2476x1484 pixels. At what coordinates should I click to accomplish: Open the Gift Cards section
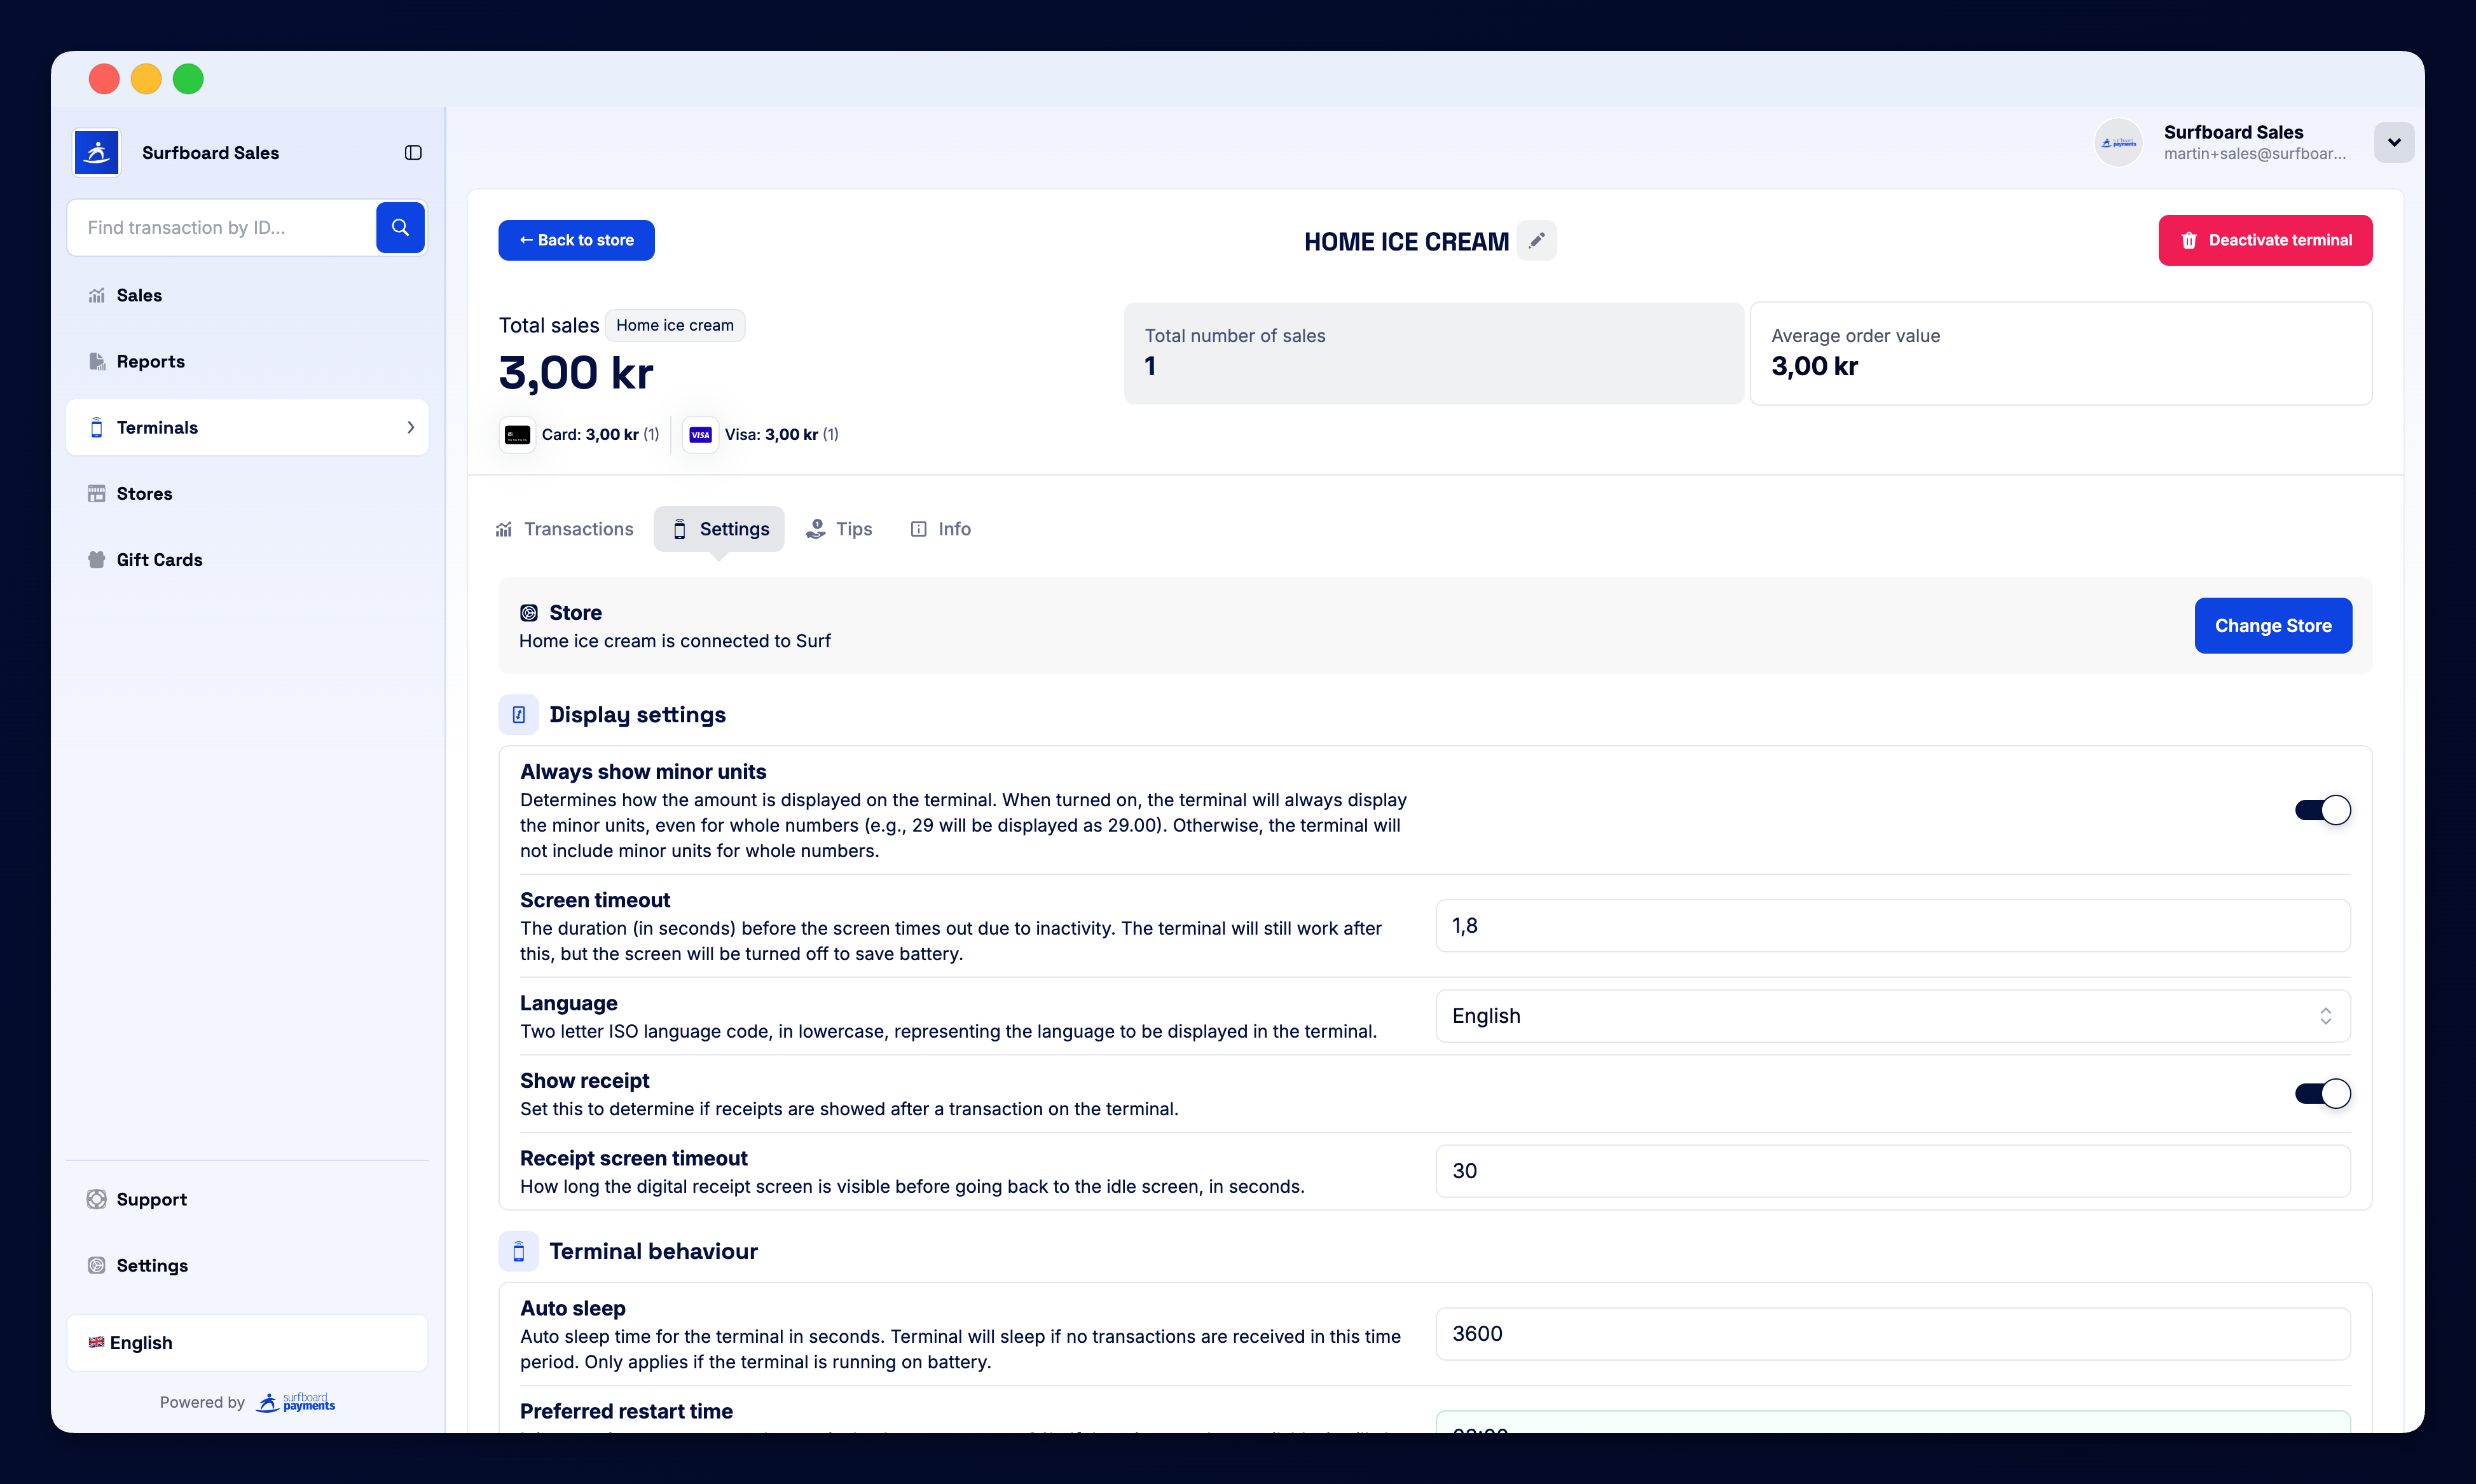click(x=159, y=559)
